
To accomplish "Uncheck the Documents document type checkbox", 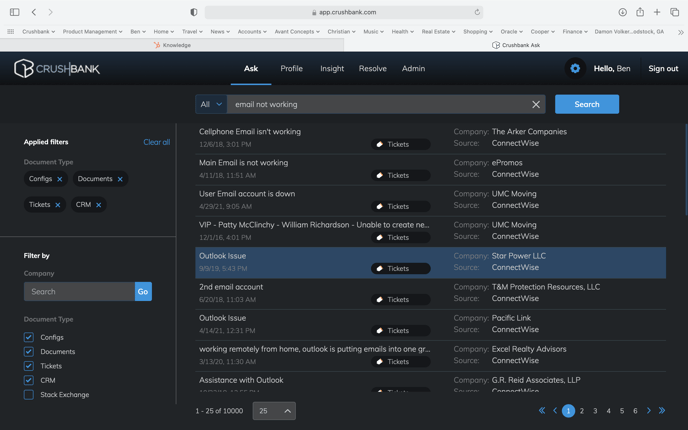I will click(29, 352).
